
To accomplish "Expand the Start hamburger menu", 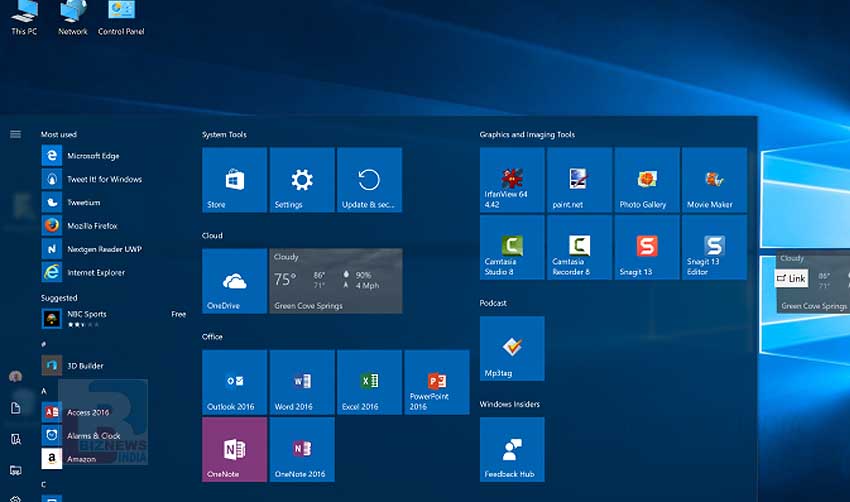I will click(x=15, y=134).
